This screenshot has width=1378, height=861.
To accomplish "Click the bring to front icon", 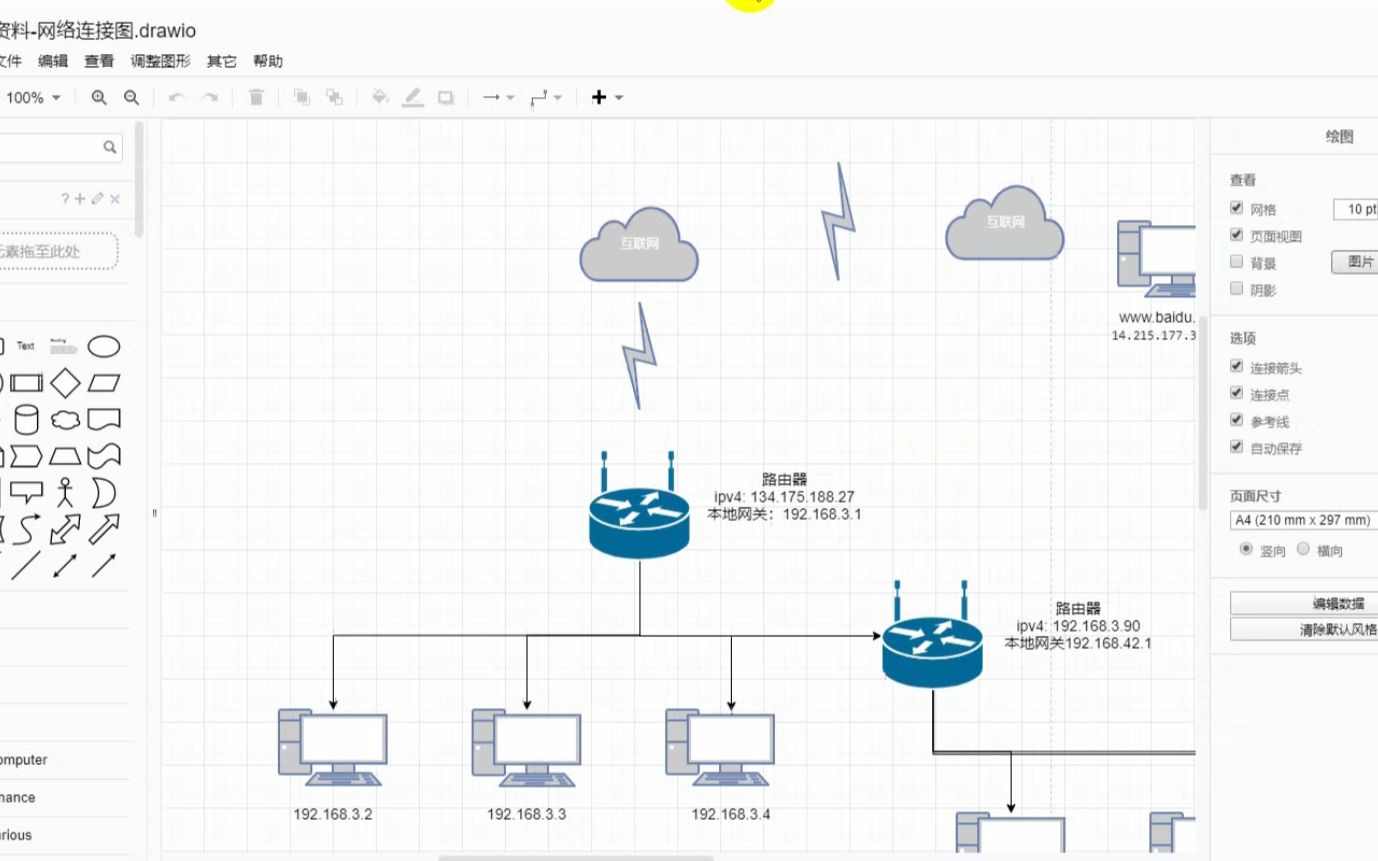I will pos(302,97).
